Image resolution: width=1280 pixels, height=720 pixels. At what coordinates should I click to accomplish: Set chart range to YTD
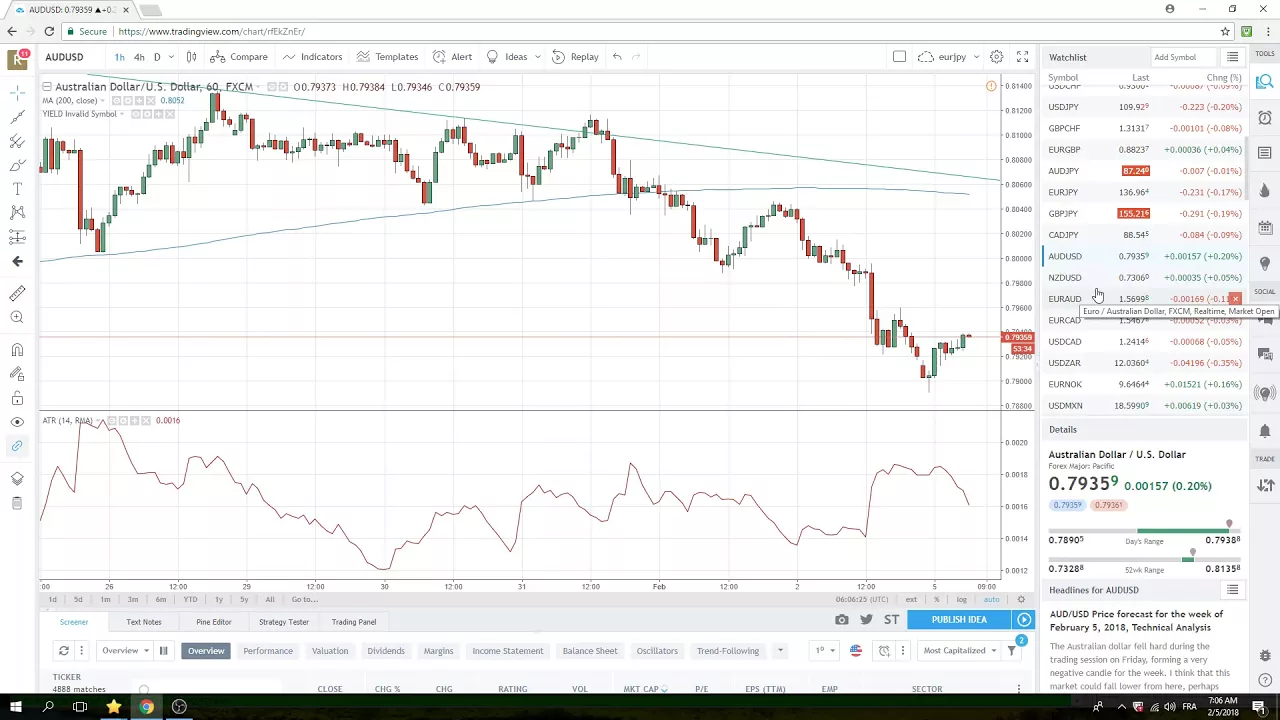pos(190,599)
